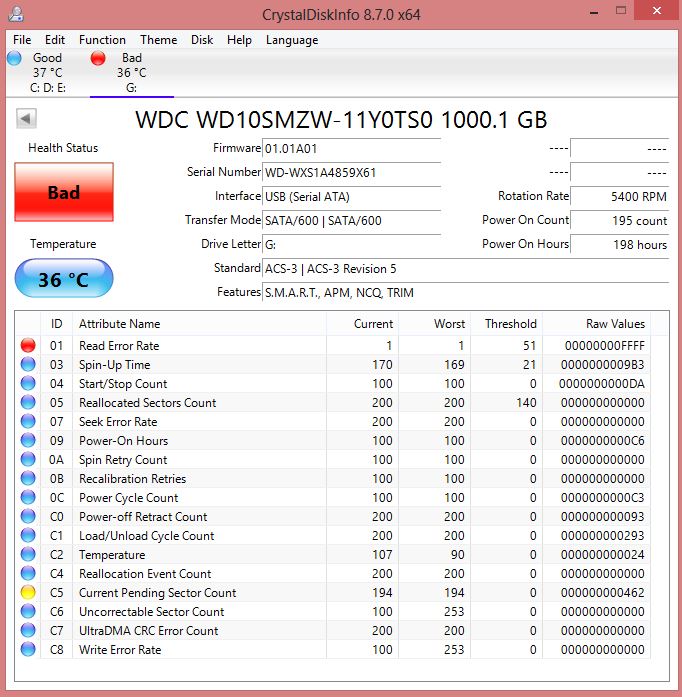Open the File menu
The width and height of the screenshot is (682, 697).
coord(22,40)
